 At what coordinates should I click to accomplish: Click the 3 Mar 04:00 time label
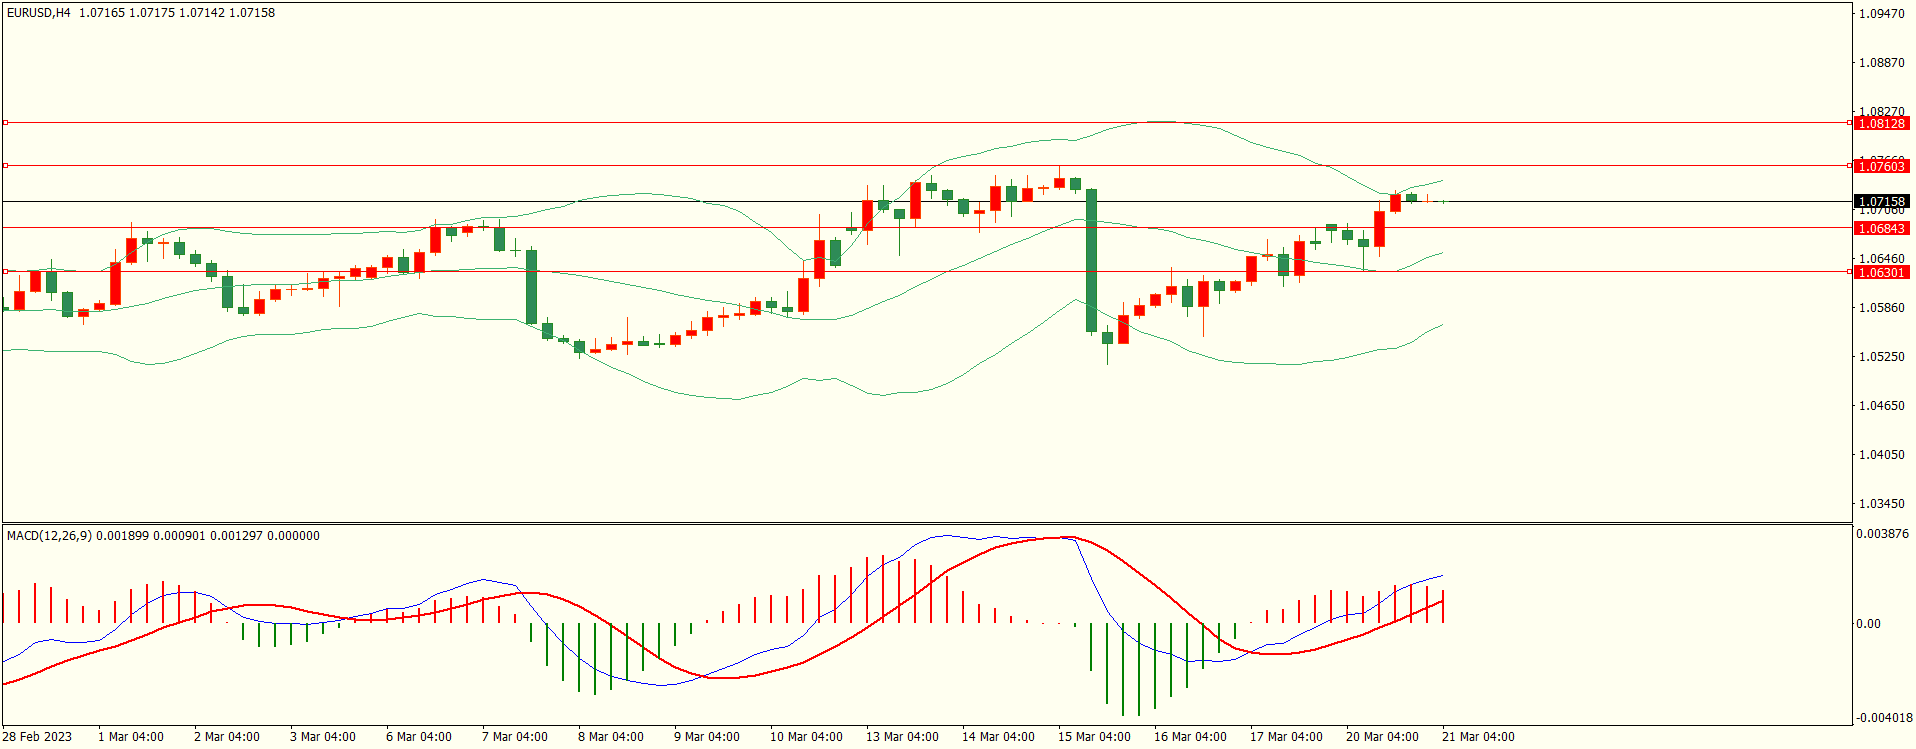coord(323,737)
